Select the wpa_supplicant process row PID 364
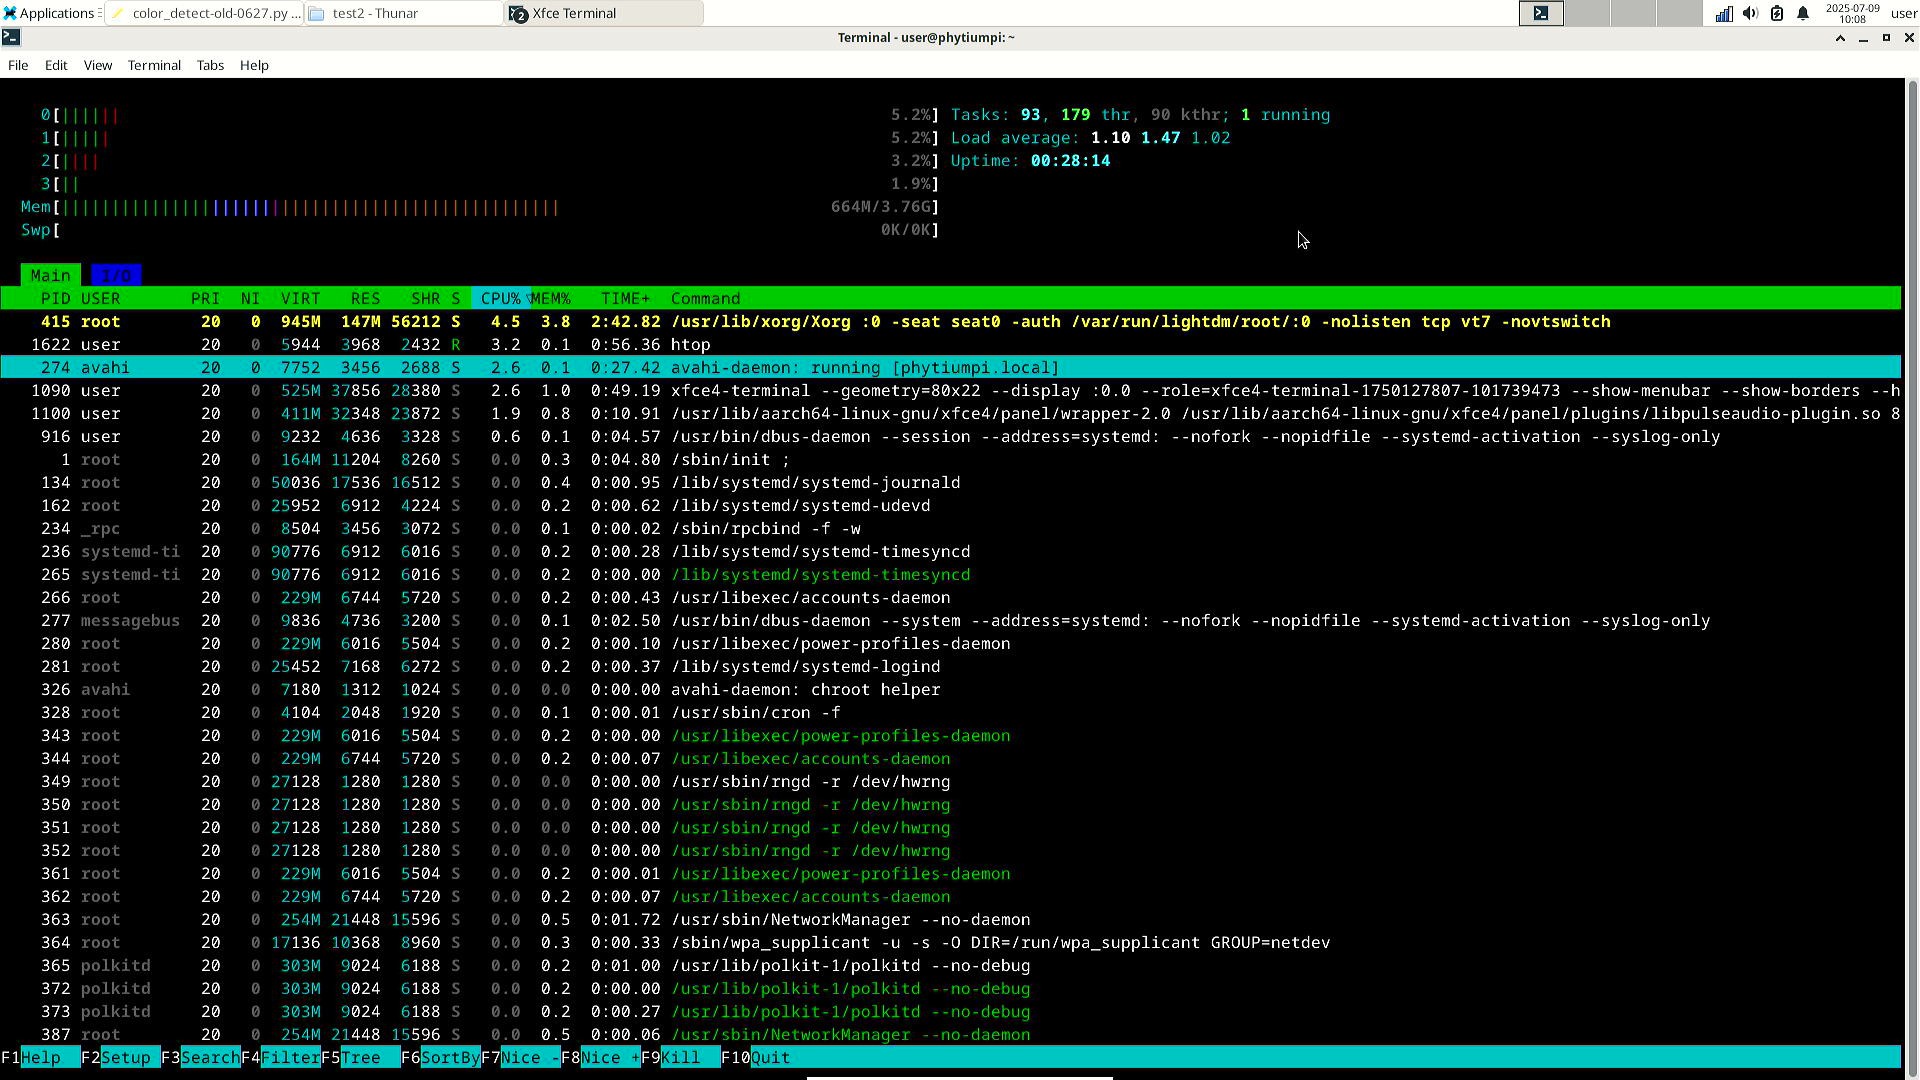This screenshot has height=1080, width=1920. (x=950, y=943)
